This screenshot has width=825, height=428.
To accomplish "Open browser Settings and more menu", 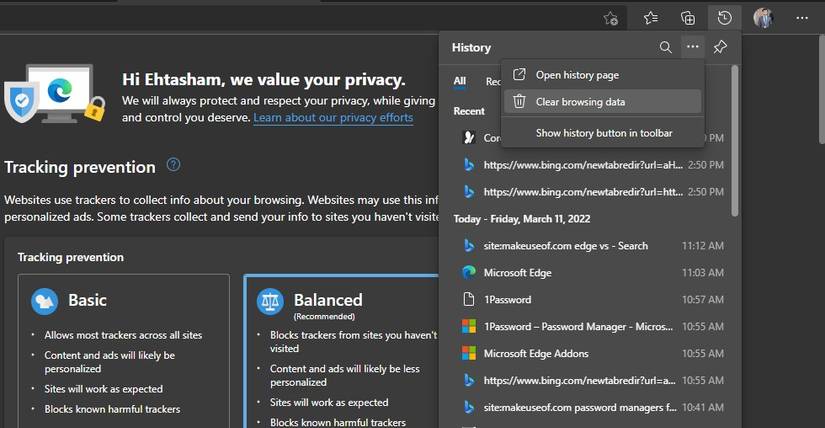I will (x=802, y=18).
